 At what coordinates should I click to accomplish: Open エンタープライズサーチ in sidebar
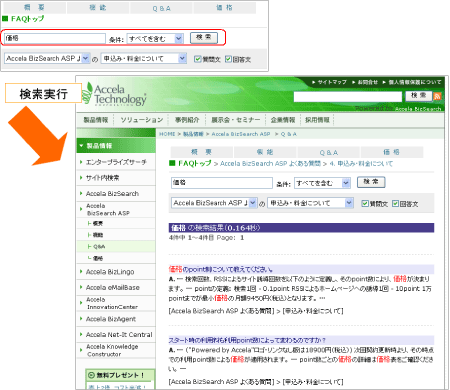click(x=116, y=162)
